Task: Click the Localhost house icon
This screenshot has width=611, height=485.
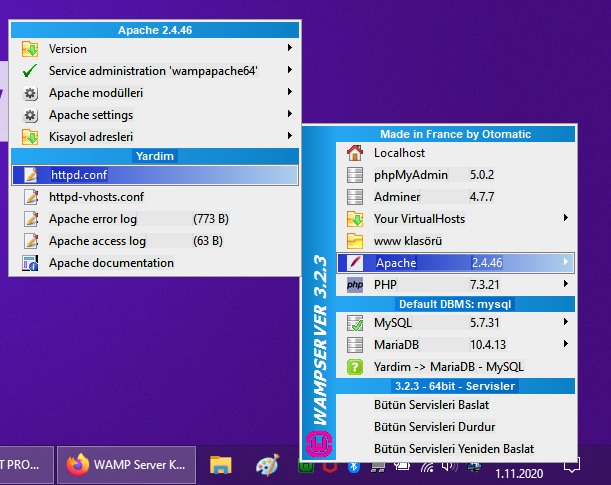Action: [x=355, y=153]
